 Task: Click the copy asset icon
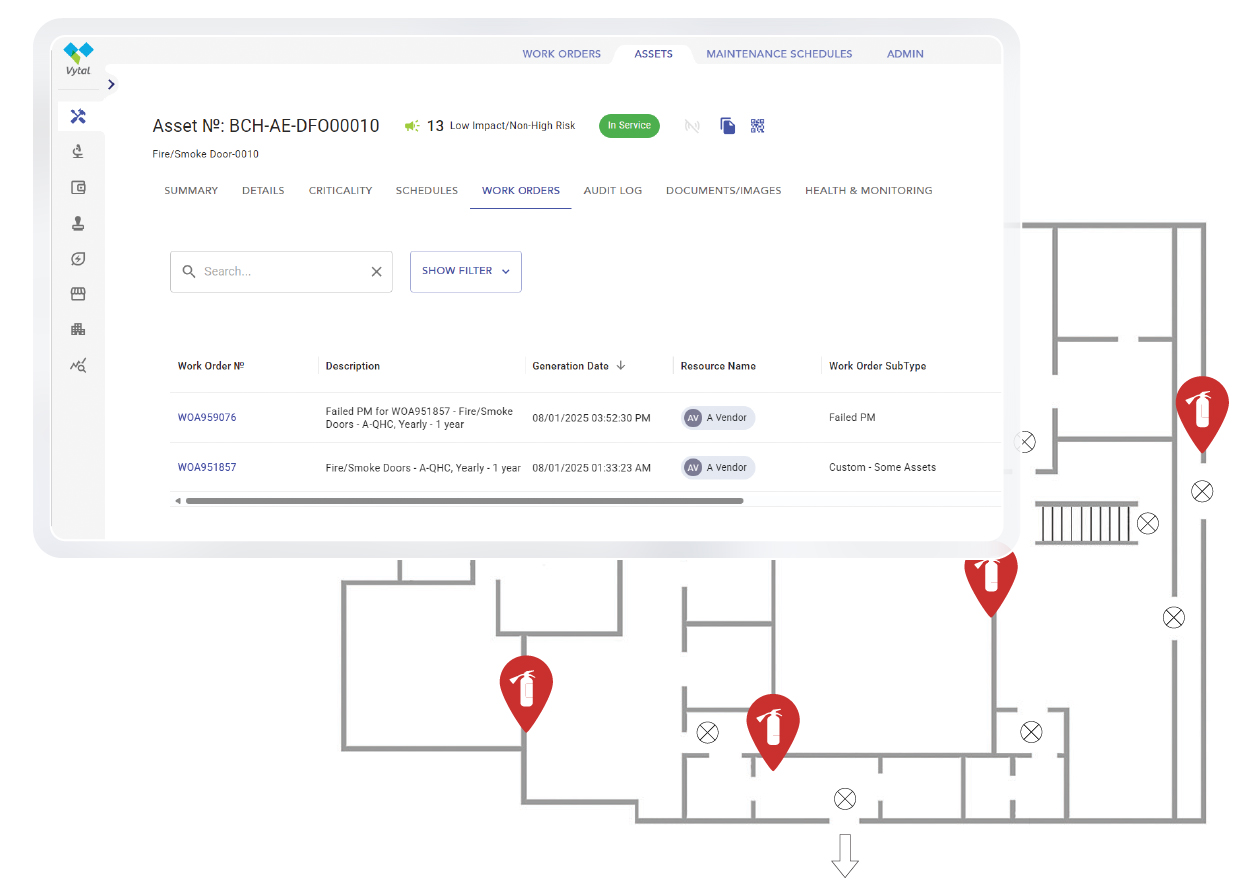728,126
